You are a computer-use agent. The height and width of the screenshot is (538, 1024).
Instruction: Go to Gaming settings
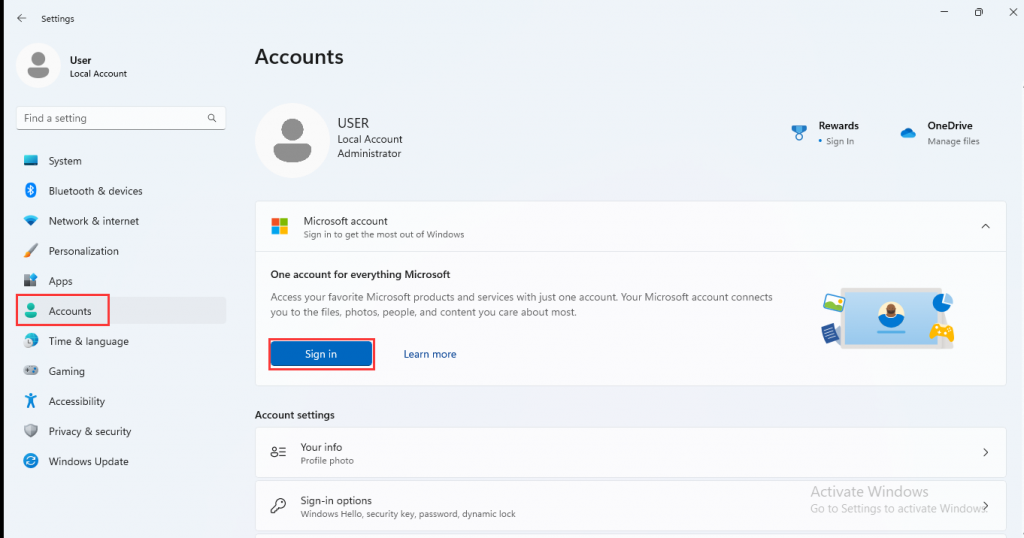point(121,371)
